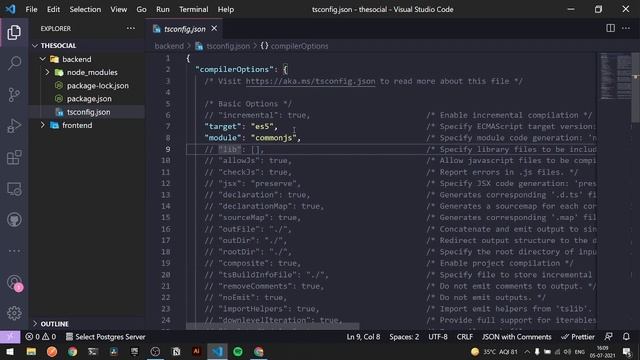This screenshot has height=360, width=640.
Task: Place cursor on "module": "commonjs" line
Action: (x=252, y=138)
